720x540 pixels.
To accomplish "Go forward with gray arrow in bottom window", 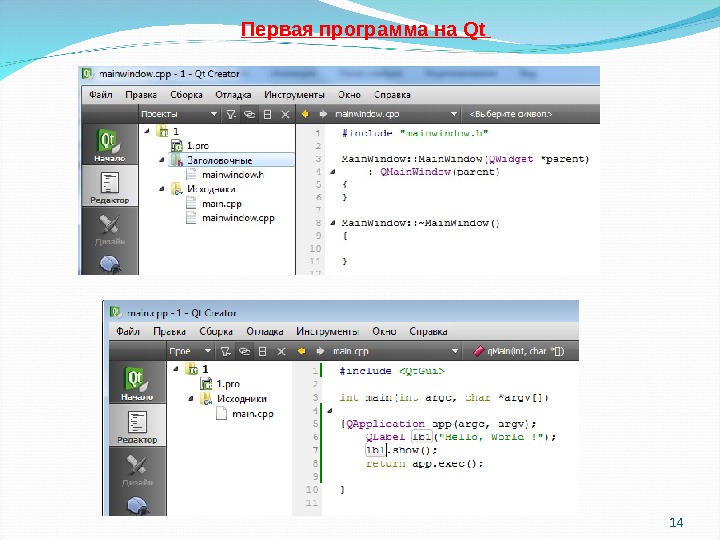I will pyautogui.click(x=320, y=351).
